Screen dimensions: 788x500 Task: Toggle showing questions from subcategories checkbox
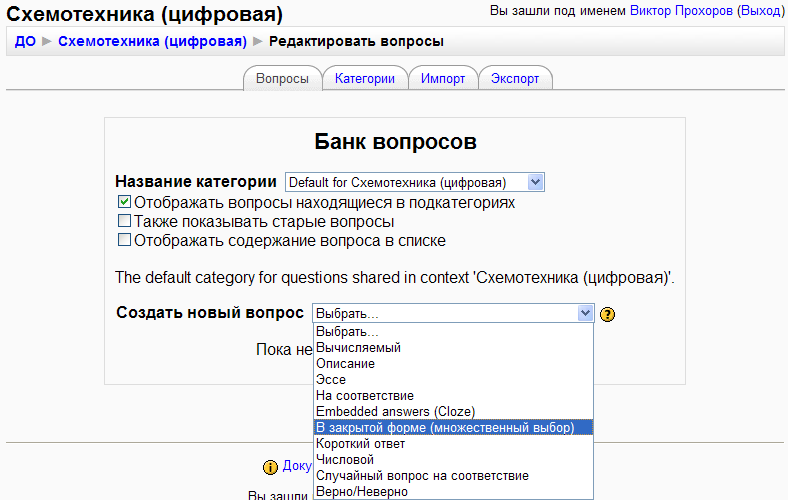pos(124,202)
